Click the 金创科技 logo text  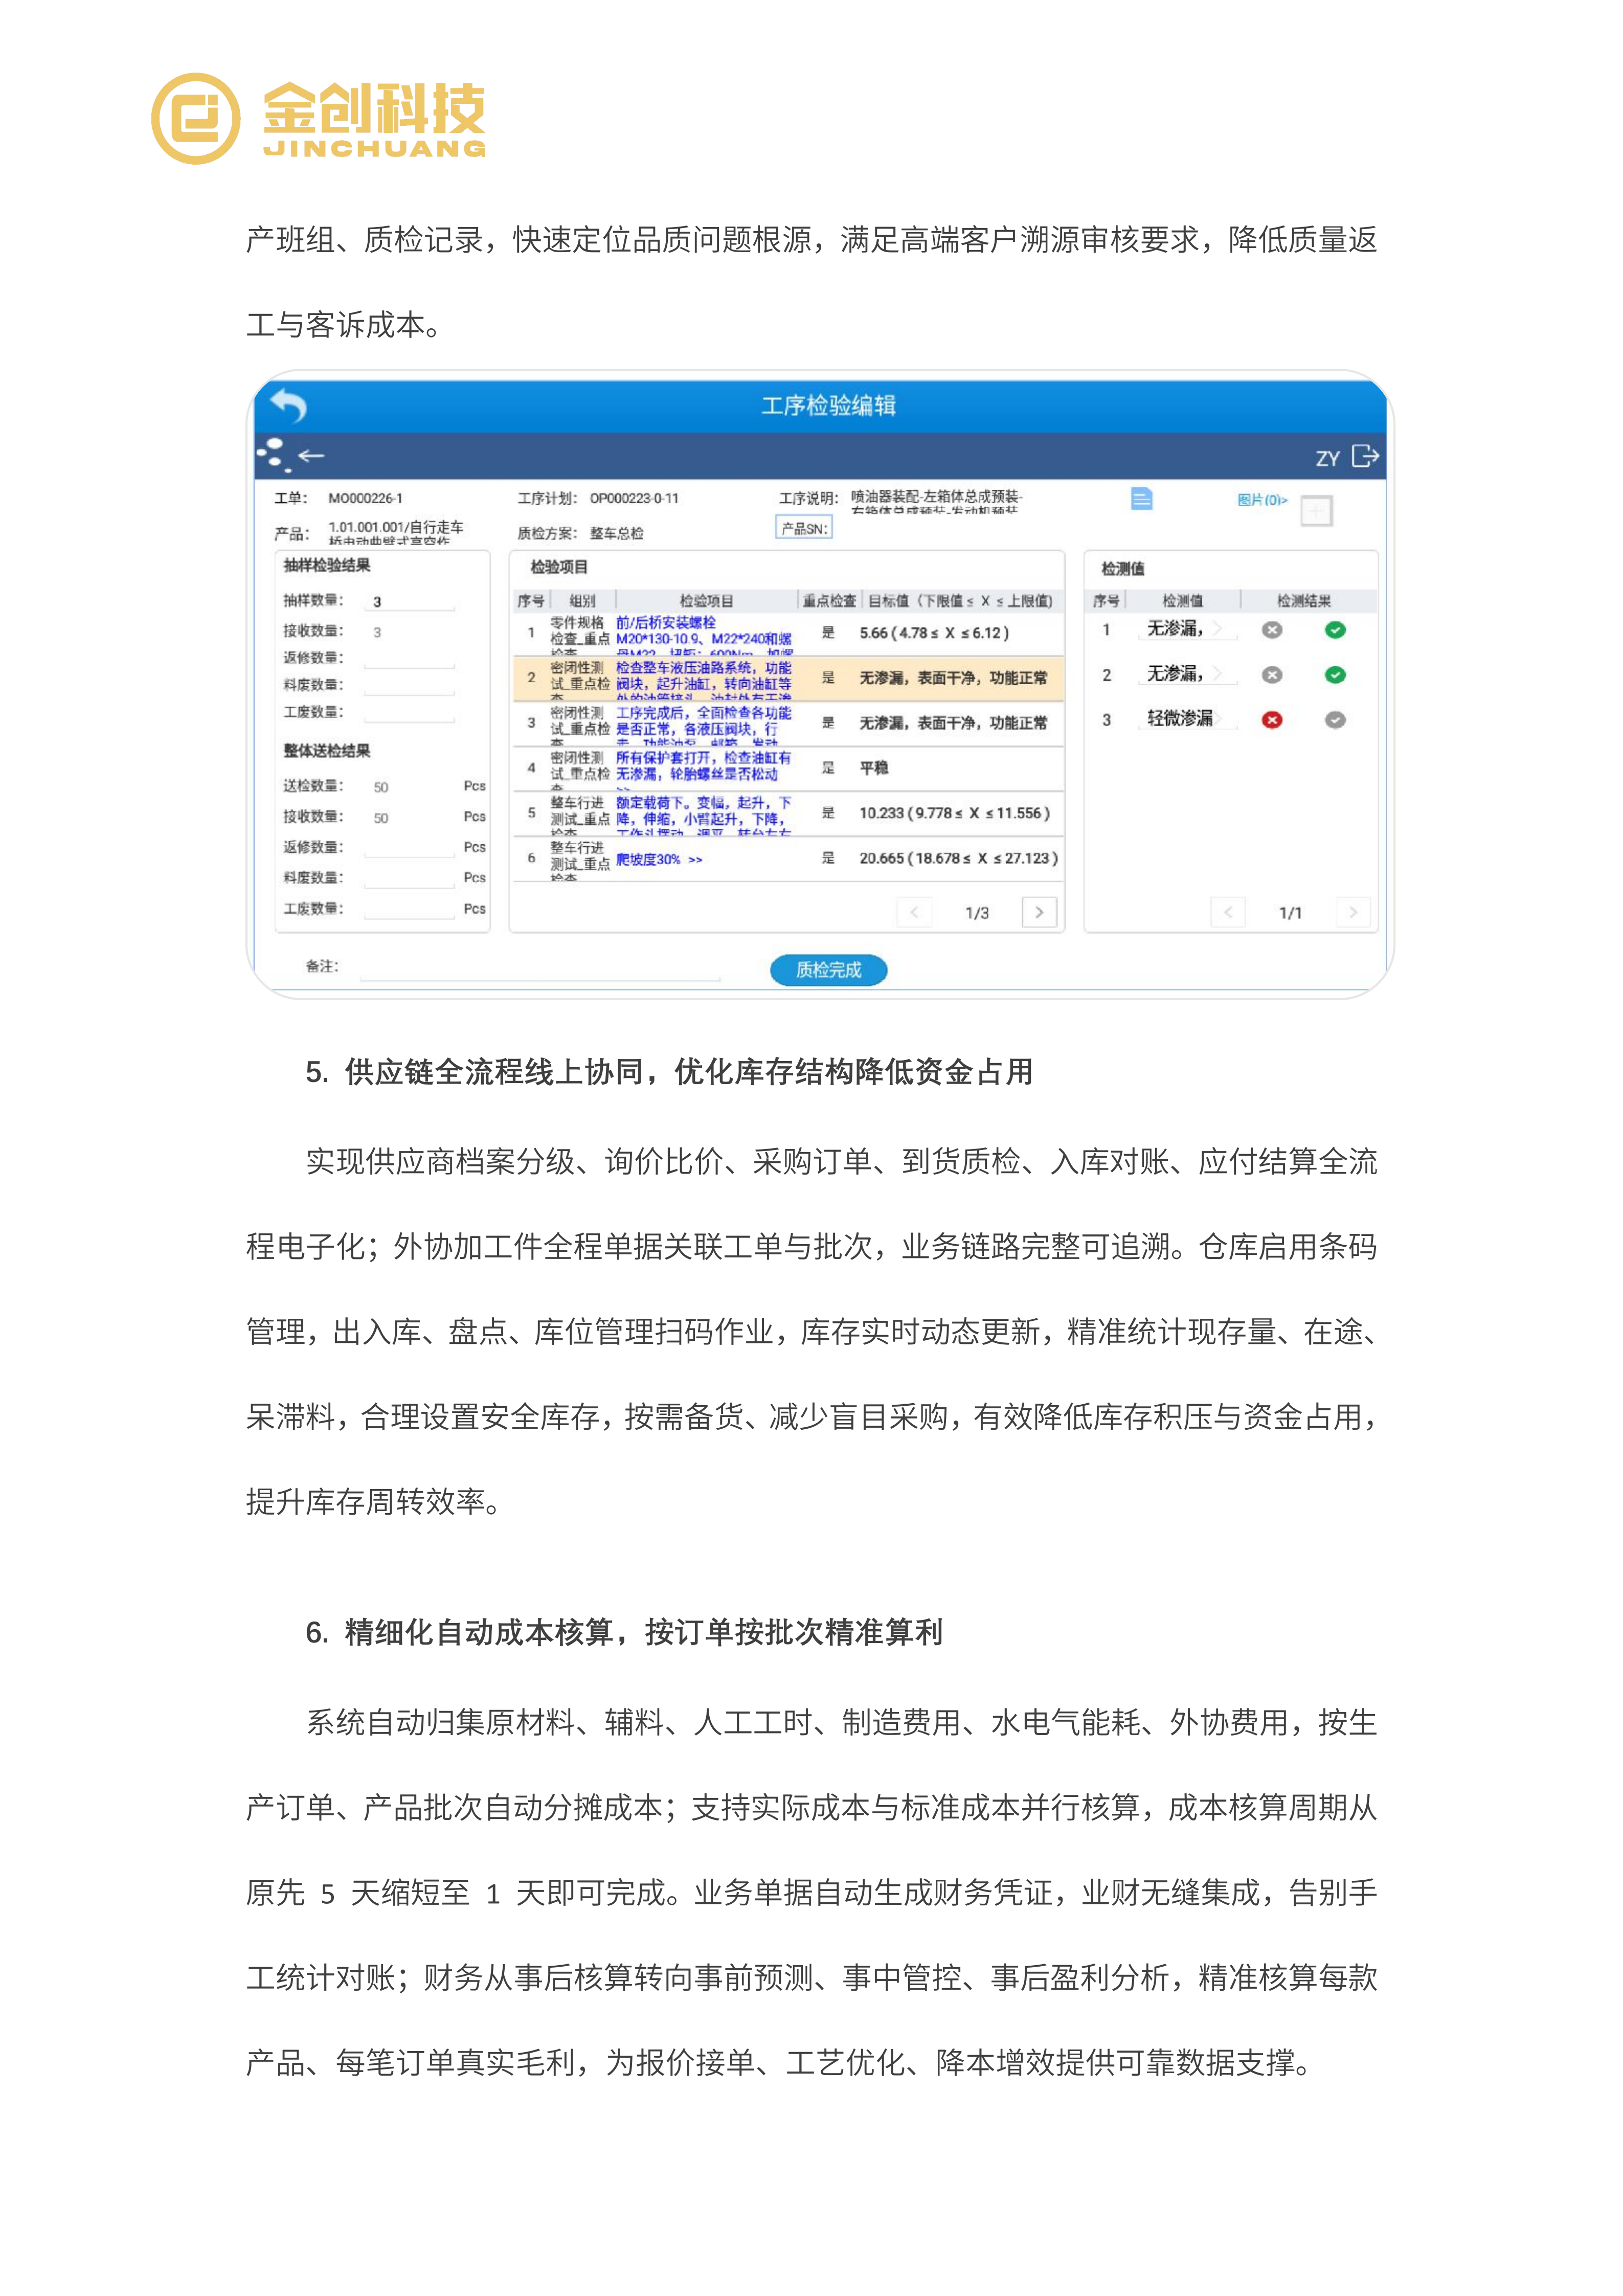point(374,109)
